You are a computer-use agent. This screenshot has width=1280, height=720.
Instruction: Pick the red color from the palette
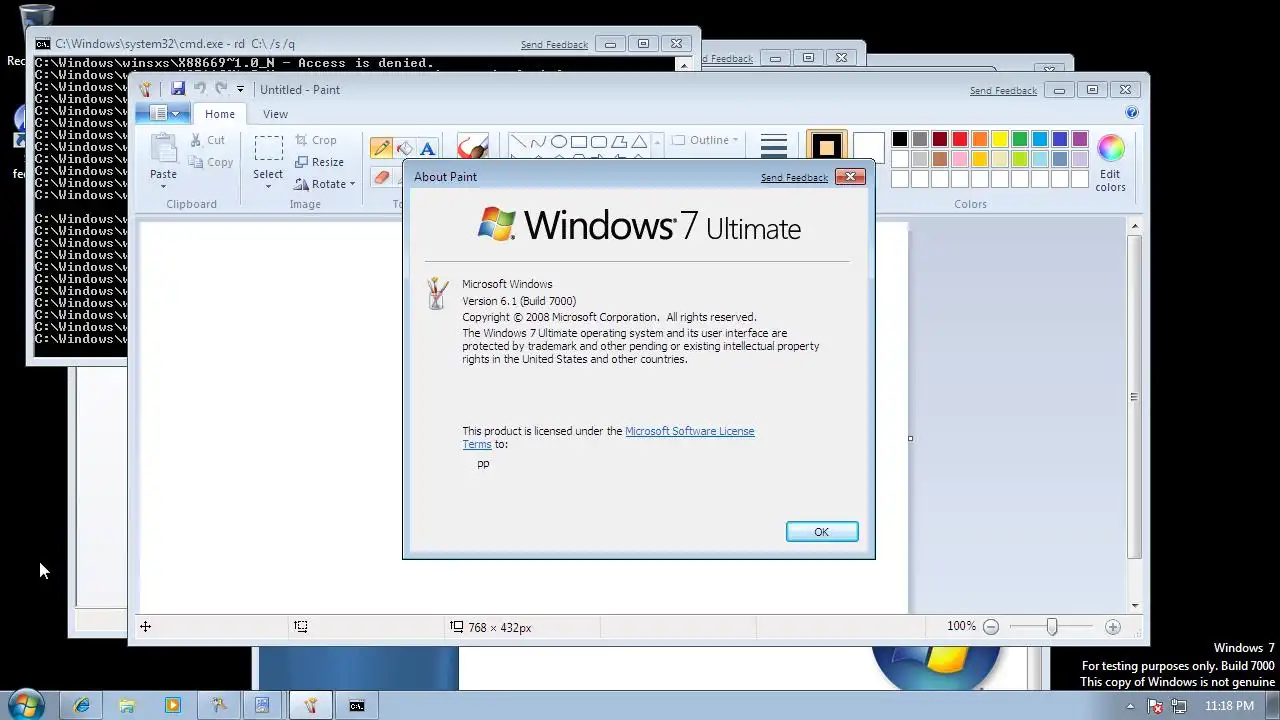960,140
